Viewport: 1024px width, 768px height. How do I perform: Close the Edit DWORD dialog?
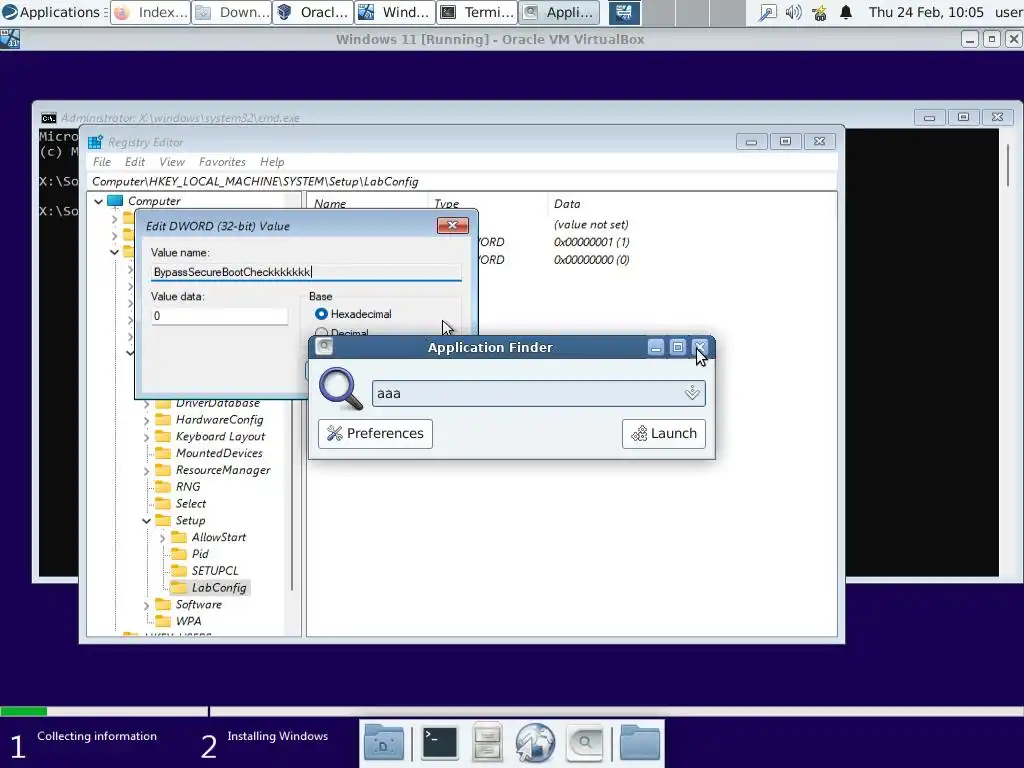tap(453, 225)
